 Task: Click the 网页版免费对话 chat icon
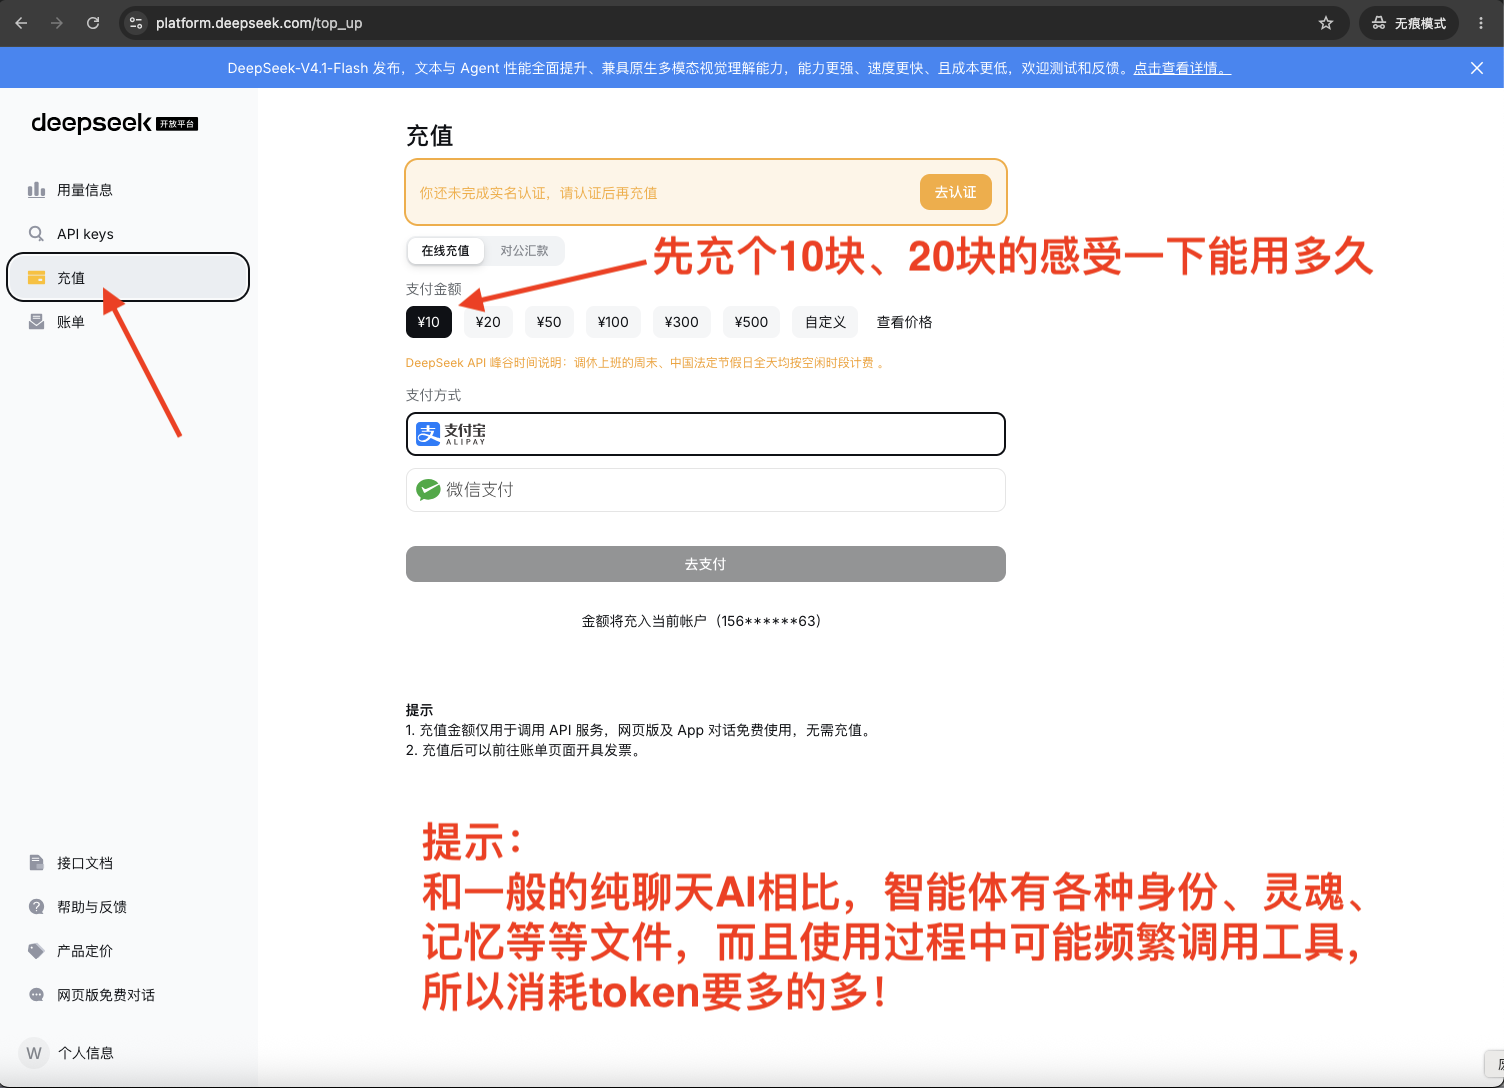(x=37, y=995)
